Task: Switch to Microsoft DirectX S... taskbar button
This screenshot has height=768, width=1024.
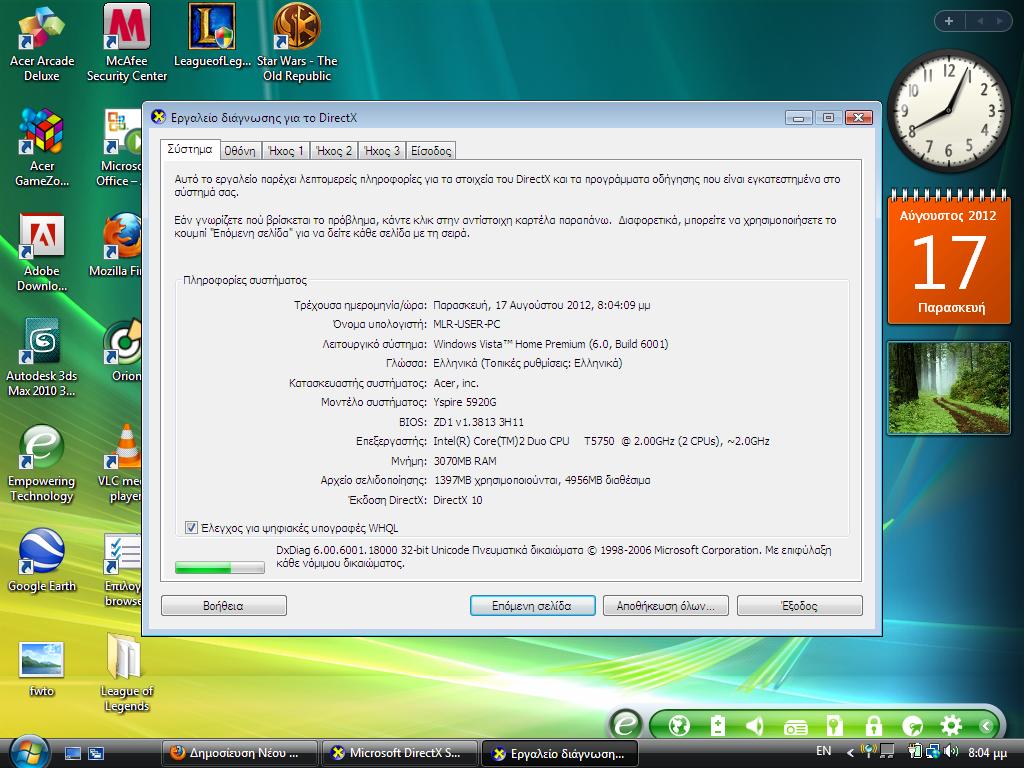Action: pyautogui.click(x=400, y=753)
